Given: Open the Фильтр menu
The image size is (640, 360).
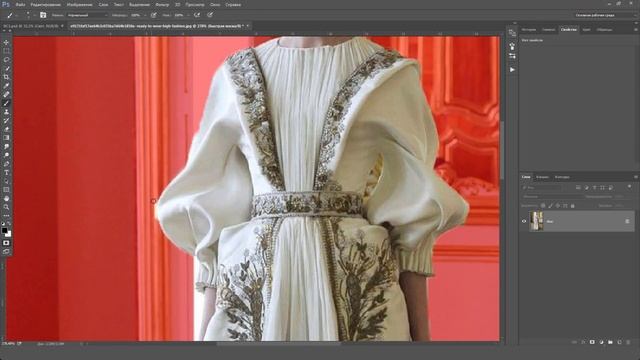Looking at the screenshot, I should click(x=162, y=4).
